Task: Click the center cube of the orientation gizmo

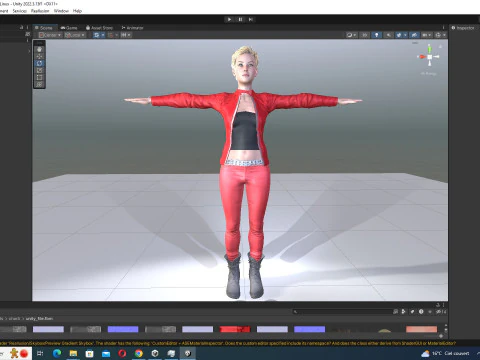Action: pos(430,57)
